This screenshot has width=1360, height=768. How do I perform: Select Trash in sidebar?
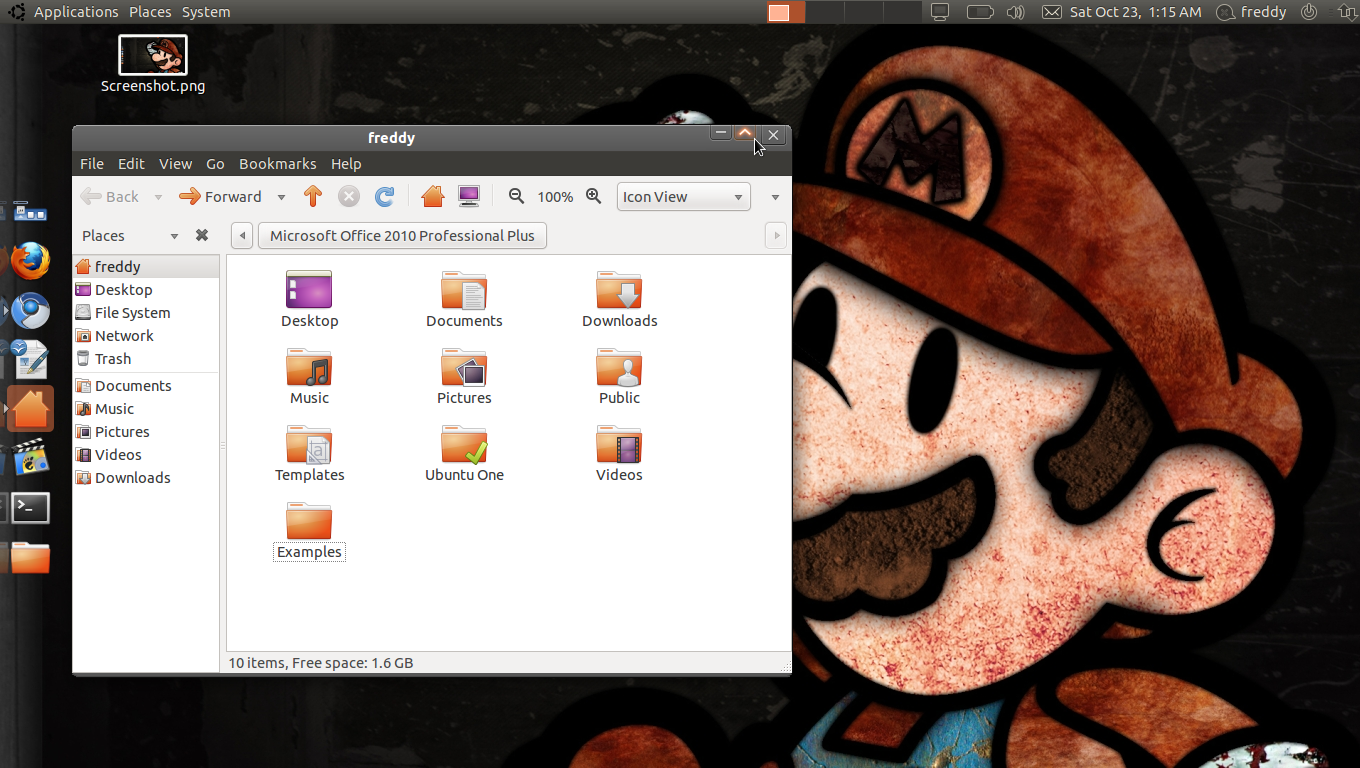click(x=146, y=359)
